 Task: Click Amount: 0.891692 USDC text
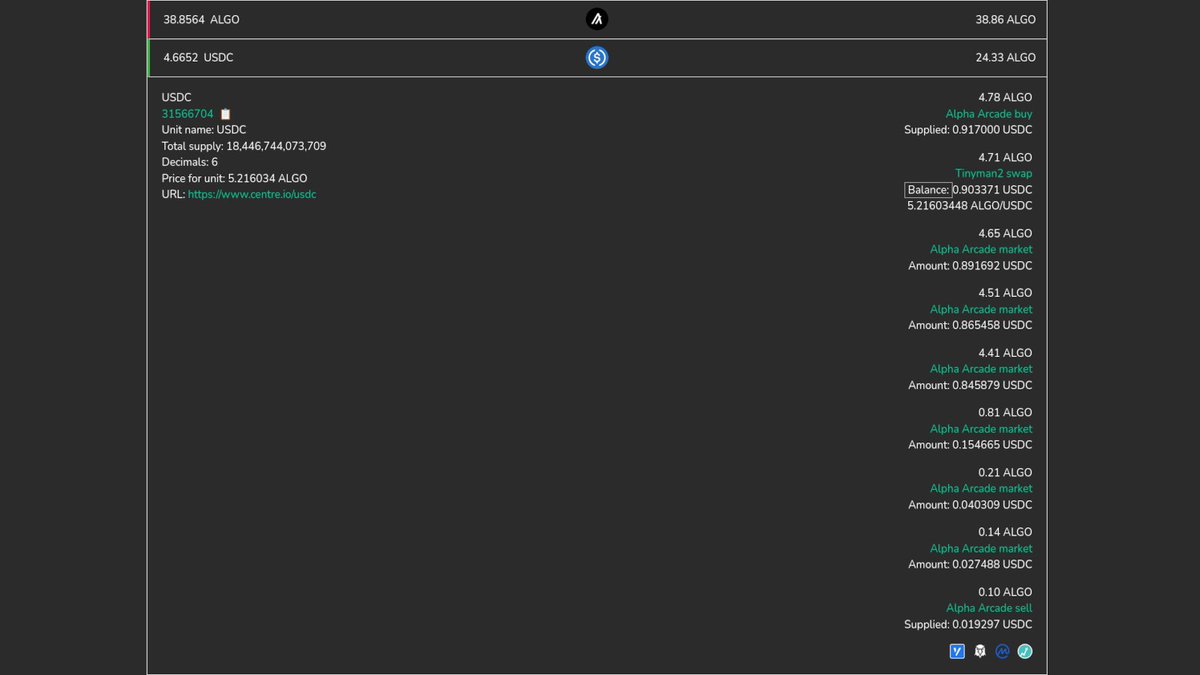click(x=970, y=266)
